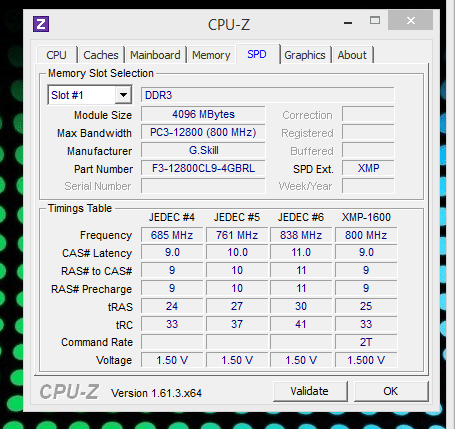Click the CPU-Z purple Z app icon

41,24
